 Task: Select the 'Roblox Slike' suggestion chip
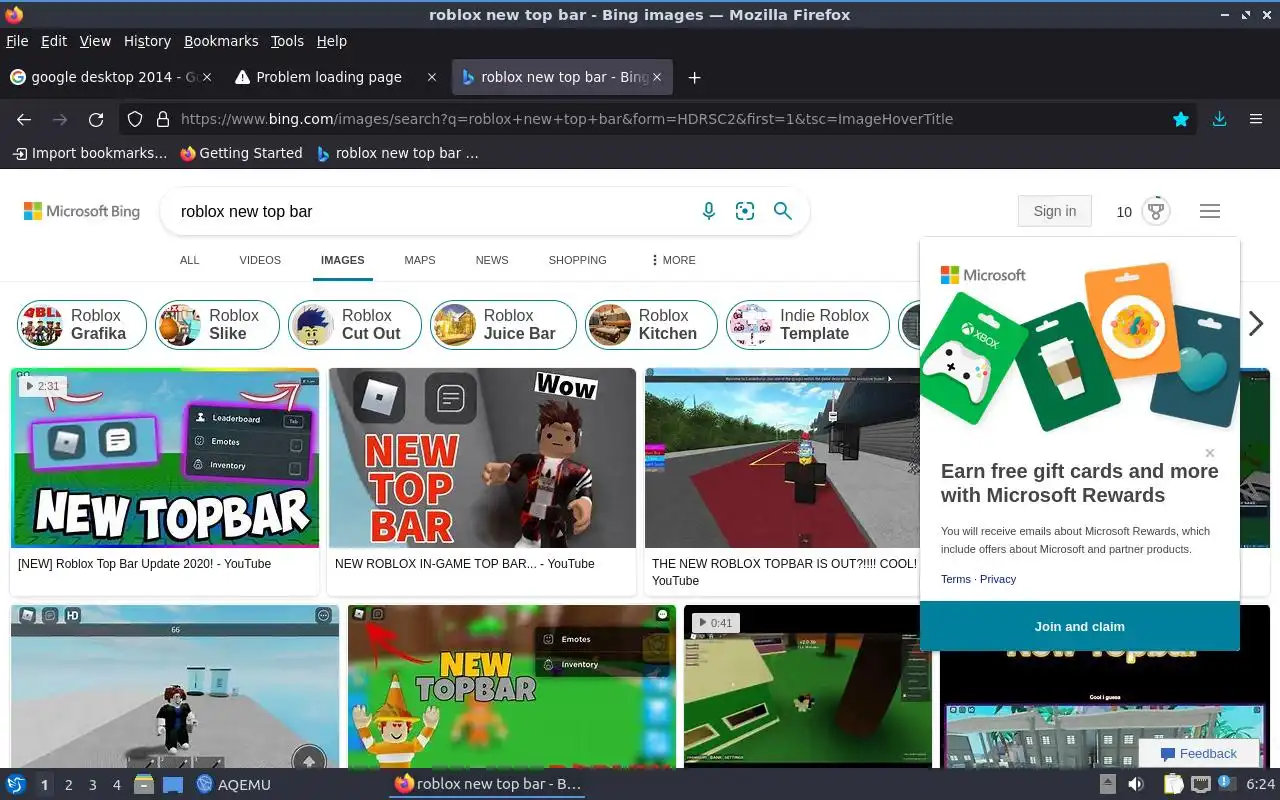pos(217,325)
